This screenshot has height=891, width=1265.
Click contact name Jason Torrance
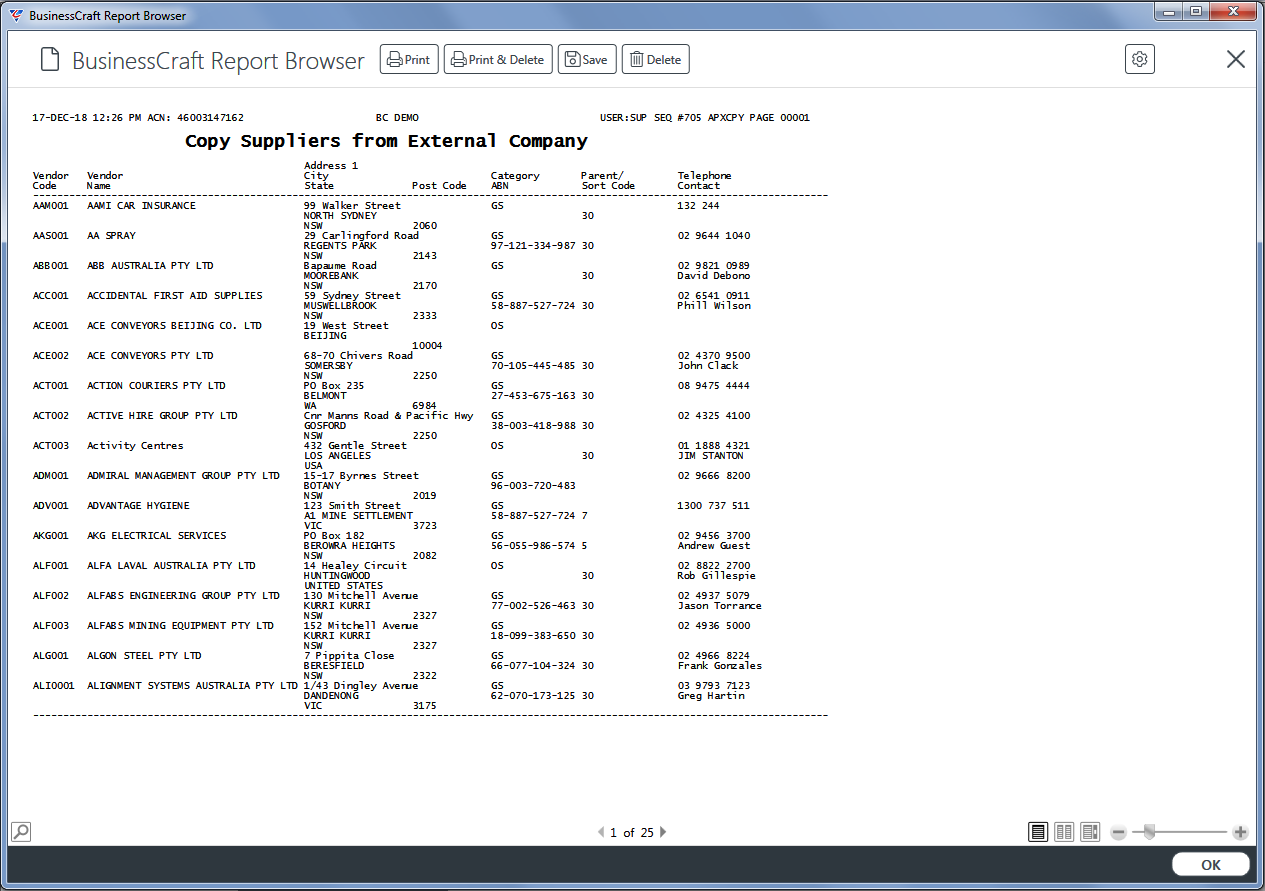pos(720,606)
